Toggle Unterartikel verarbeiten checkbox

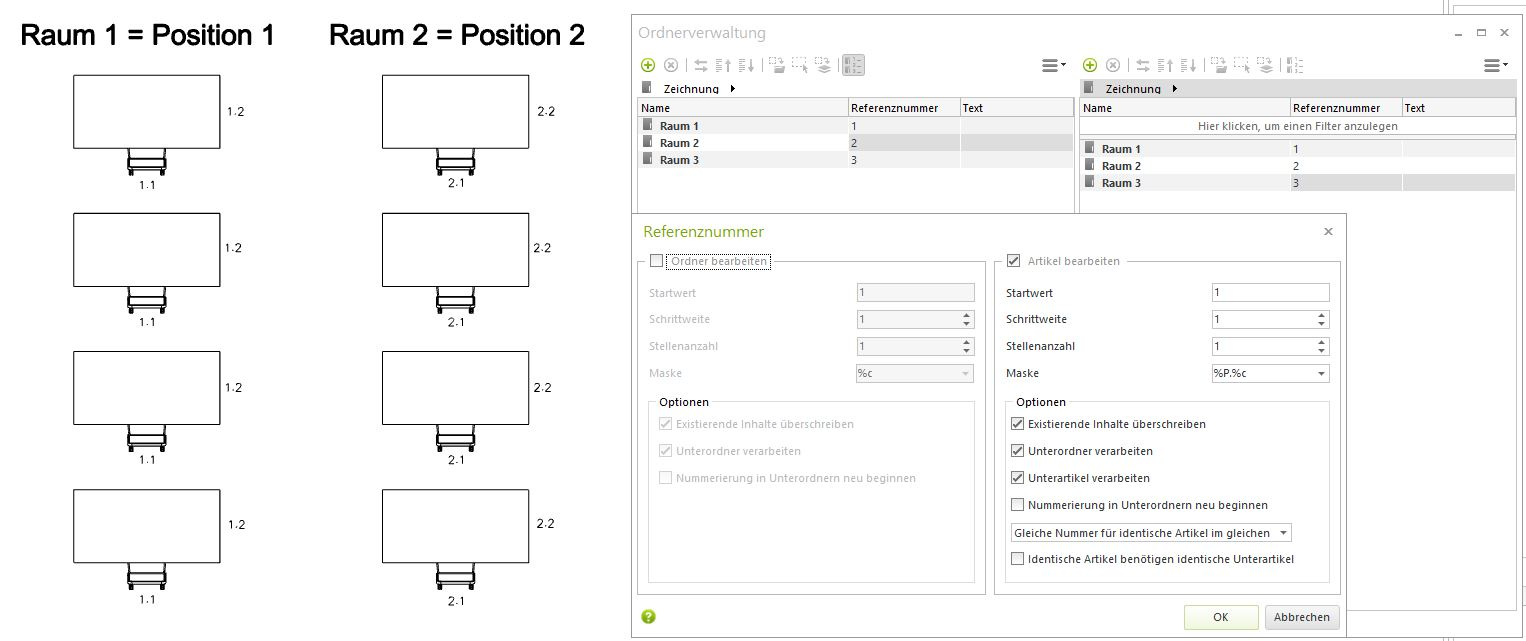point(1018,478)
